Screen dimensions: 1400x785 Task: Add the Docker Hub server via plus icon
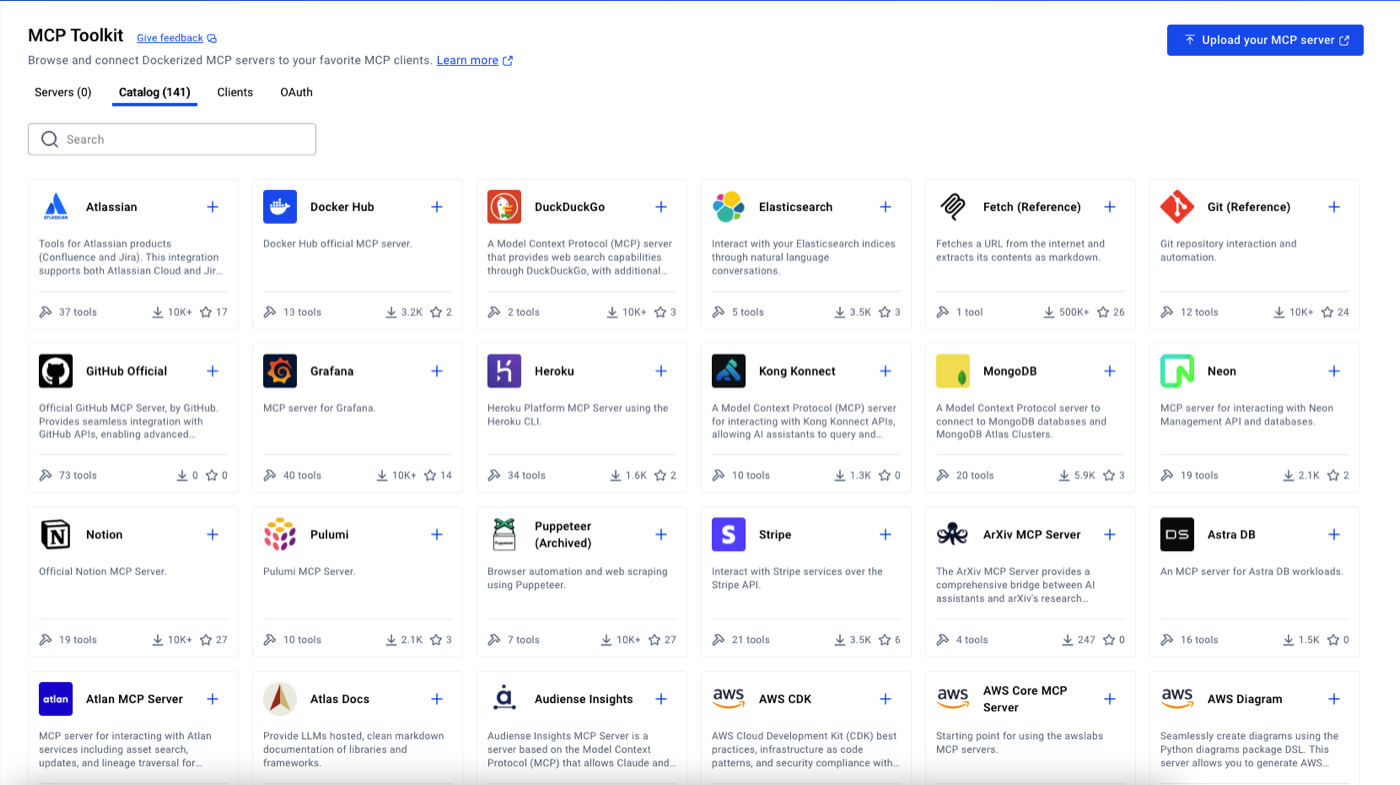click(437, 207)
